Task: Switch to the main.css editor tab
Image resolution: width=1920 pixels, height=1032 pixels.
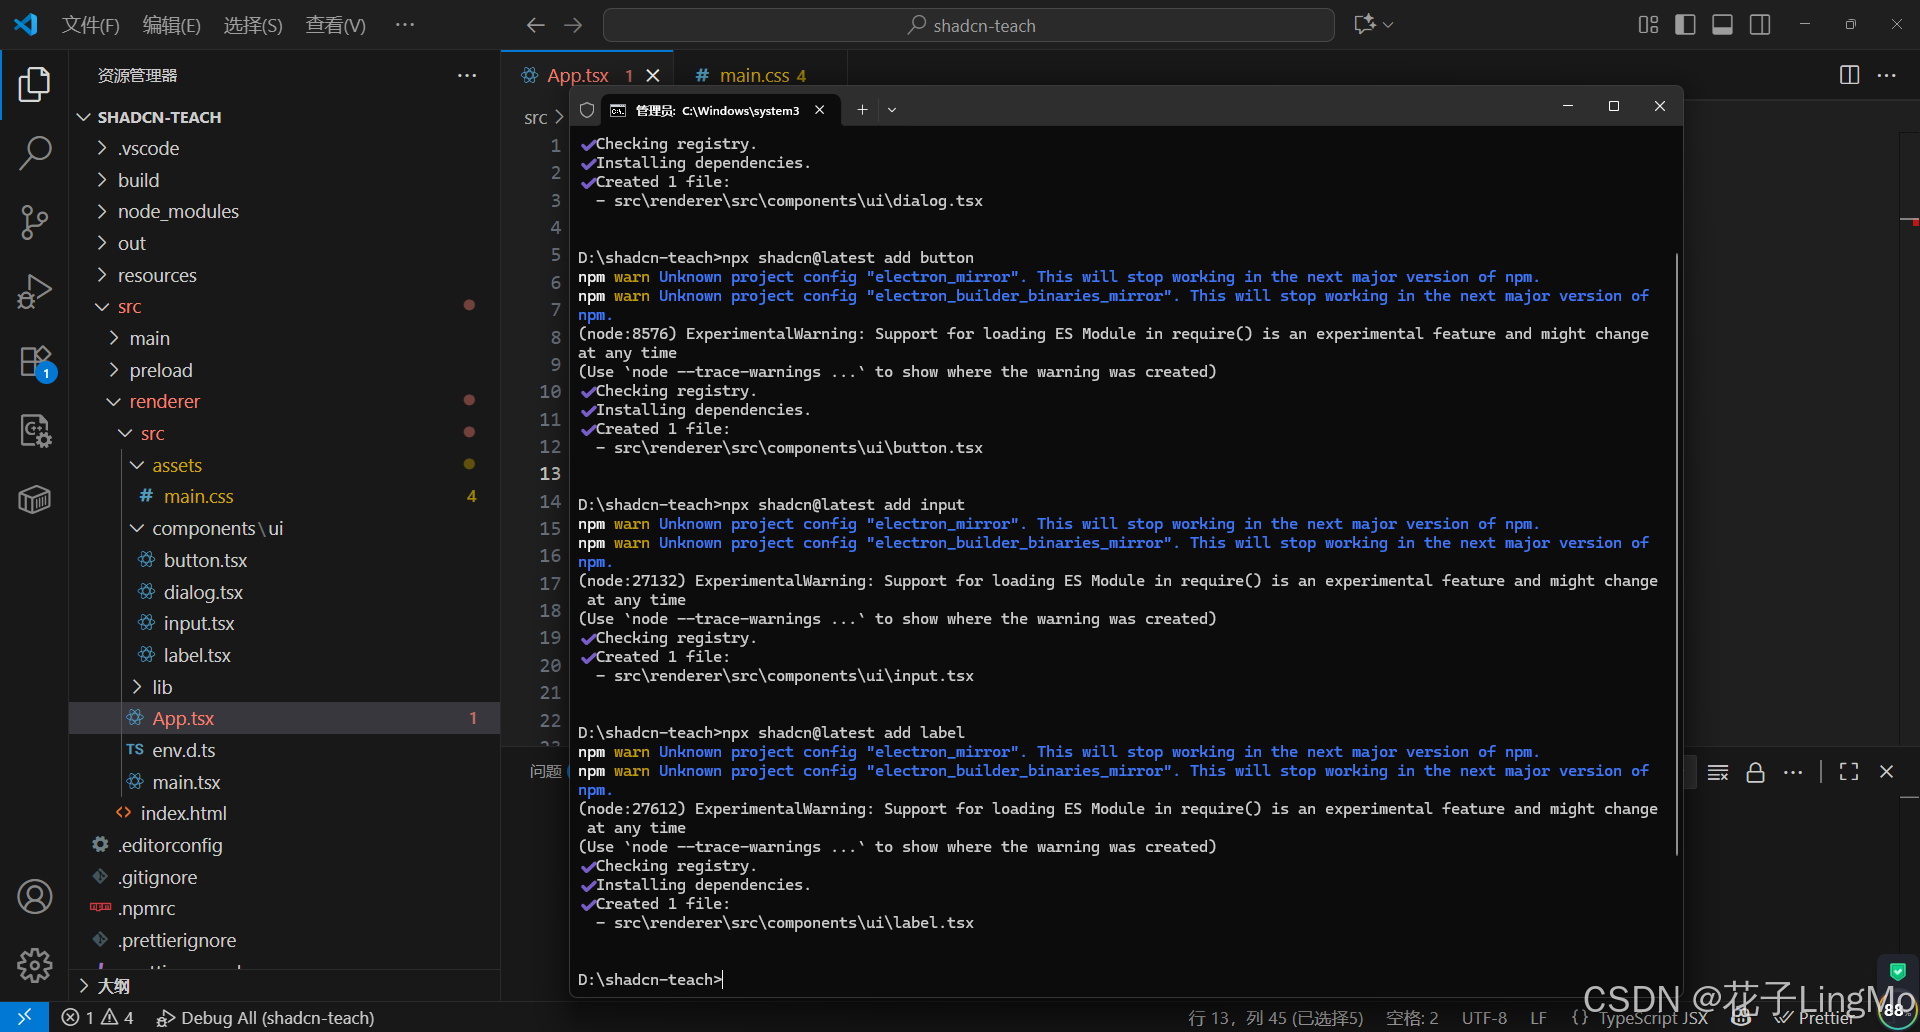Action: pos(760,75)
